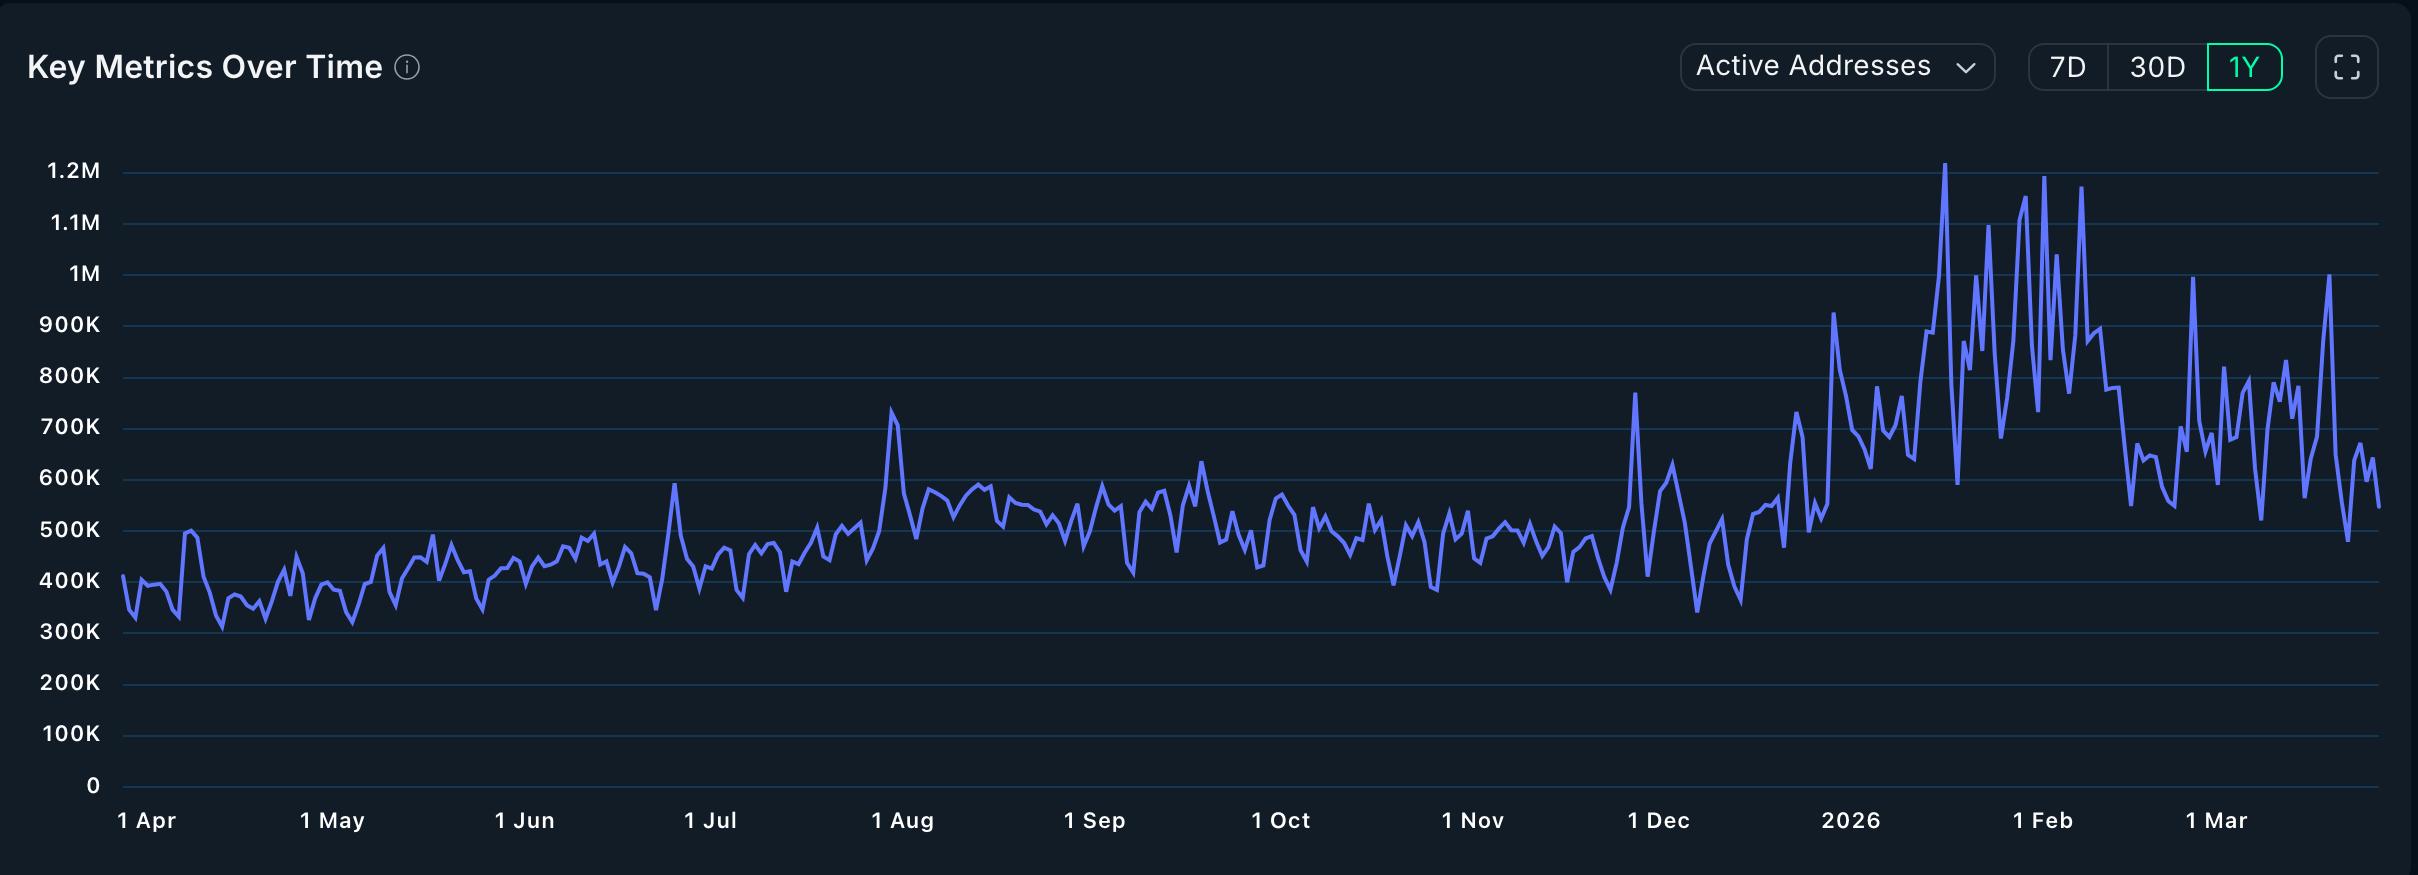The image size is (2418, 875).
Task: Click the '1 Aug' x-axis label
Action: [902, 821]
